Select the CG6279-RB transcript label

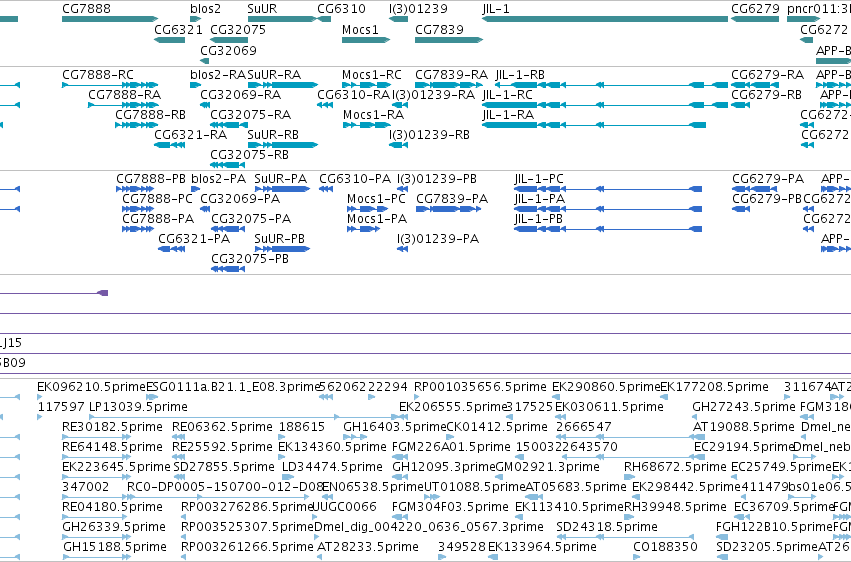click(x=766, y=94)
